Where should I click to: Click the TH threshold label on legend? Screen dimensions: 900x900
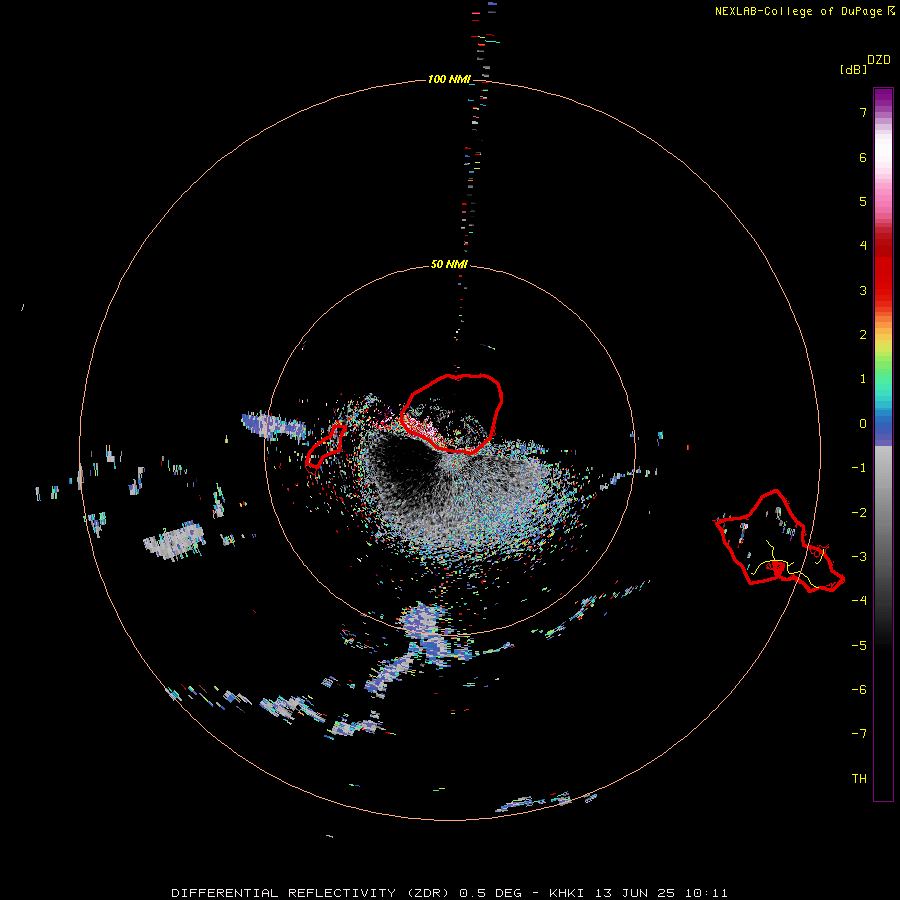click(859, 779)
